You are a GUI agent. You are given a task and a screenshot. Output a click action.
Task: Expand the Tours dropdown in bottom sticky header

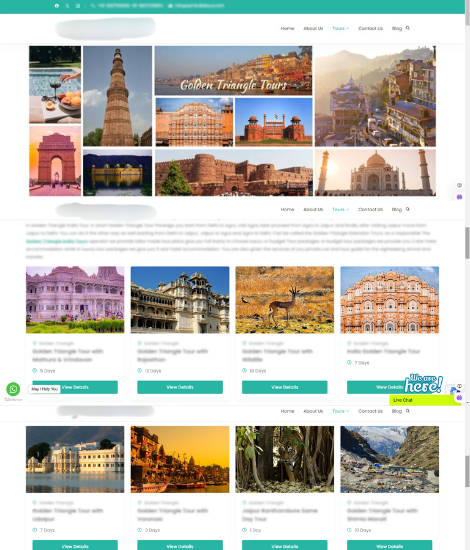(x=341, y=411)
